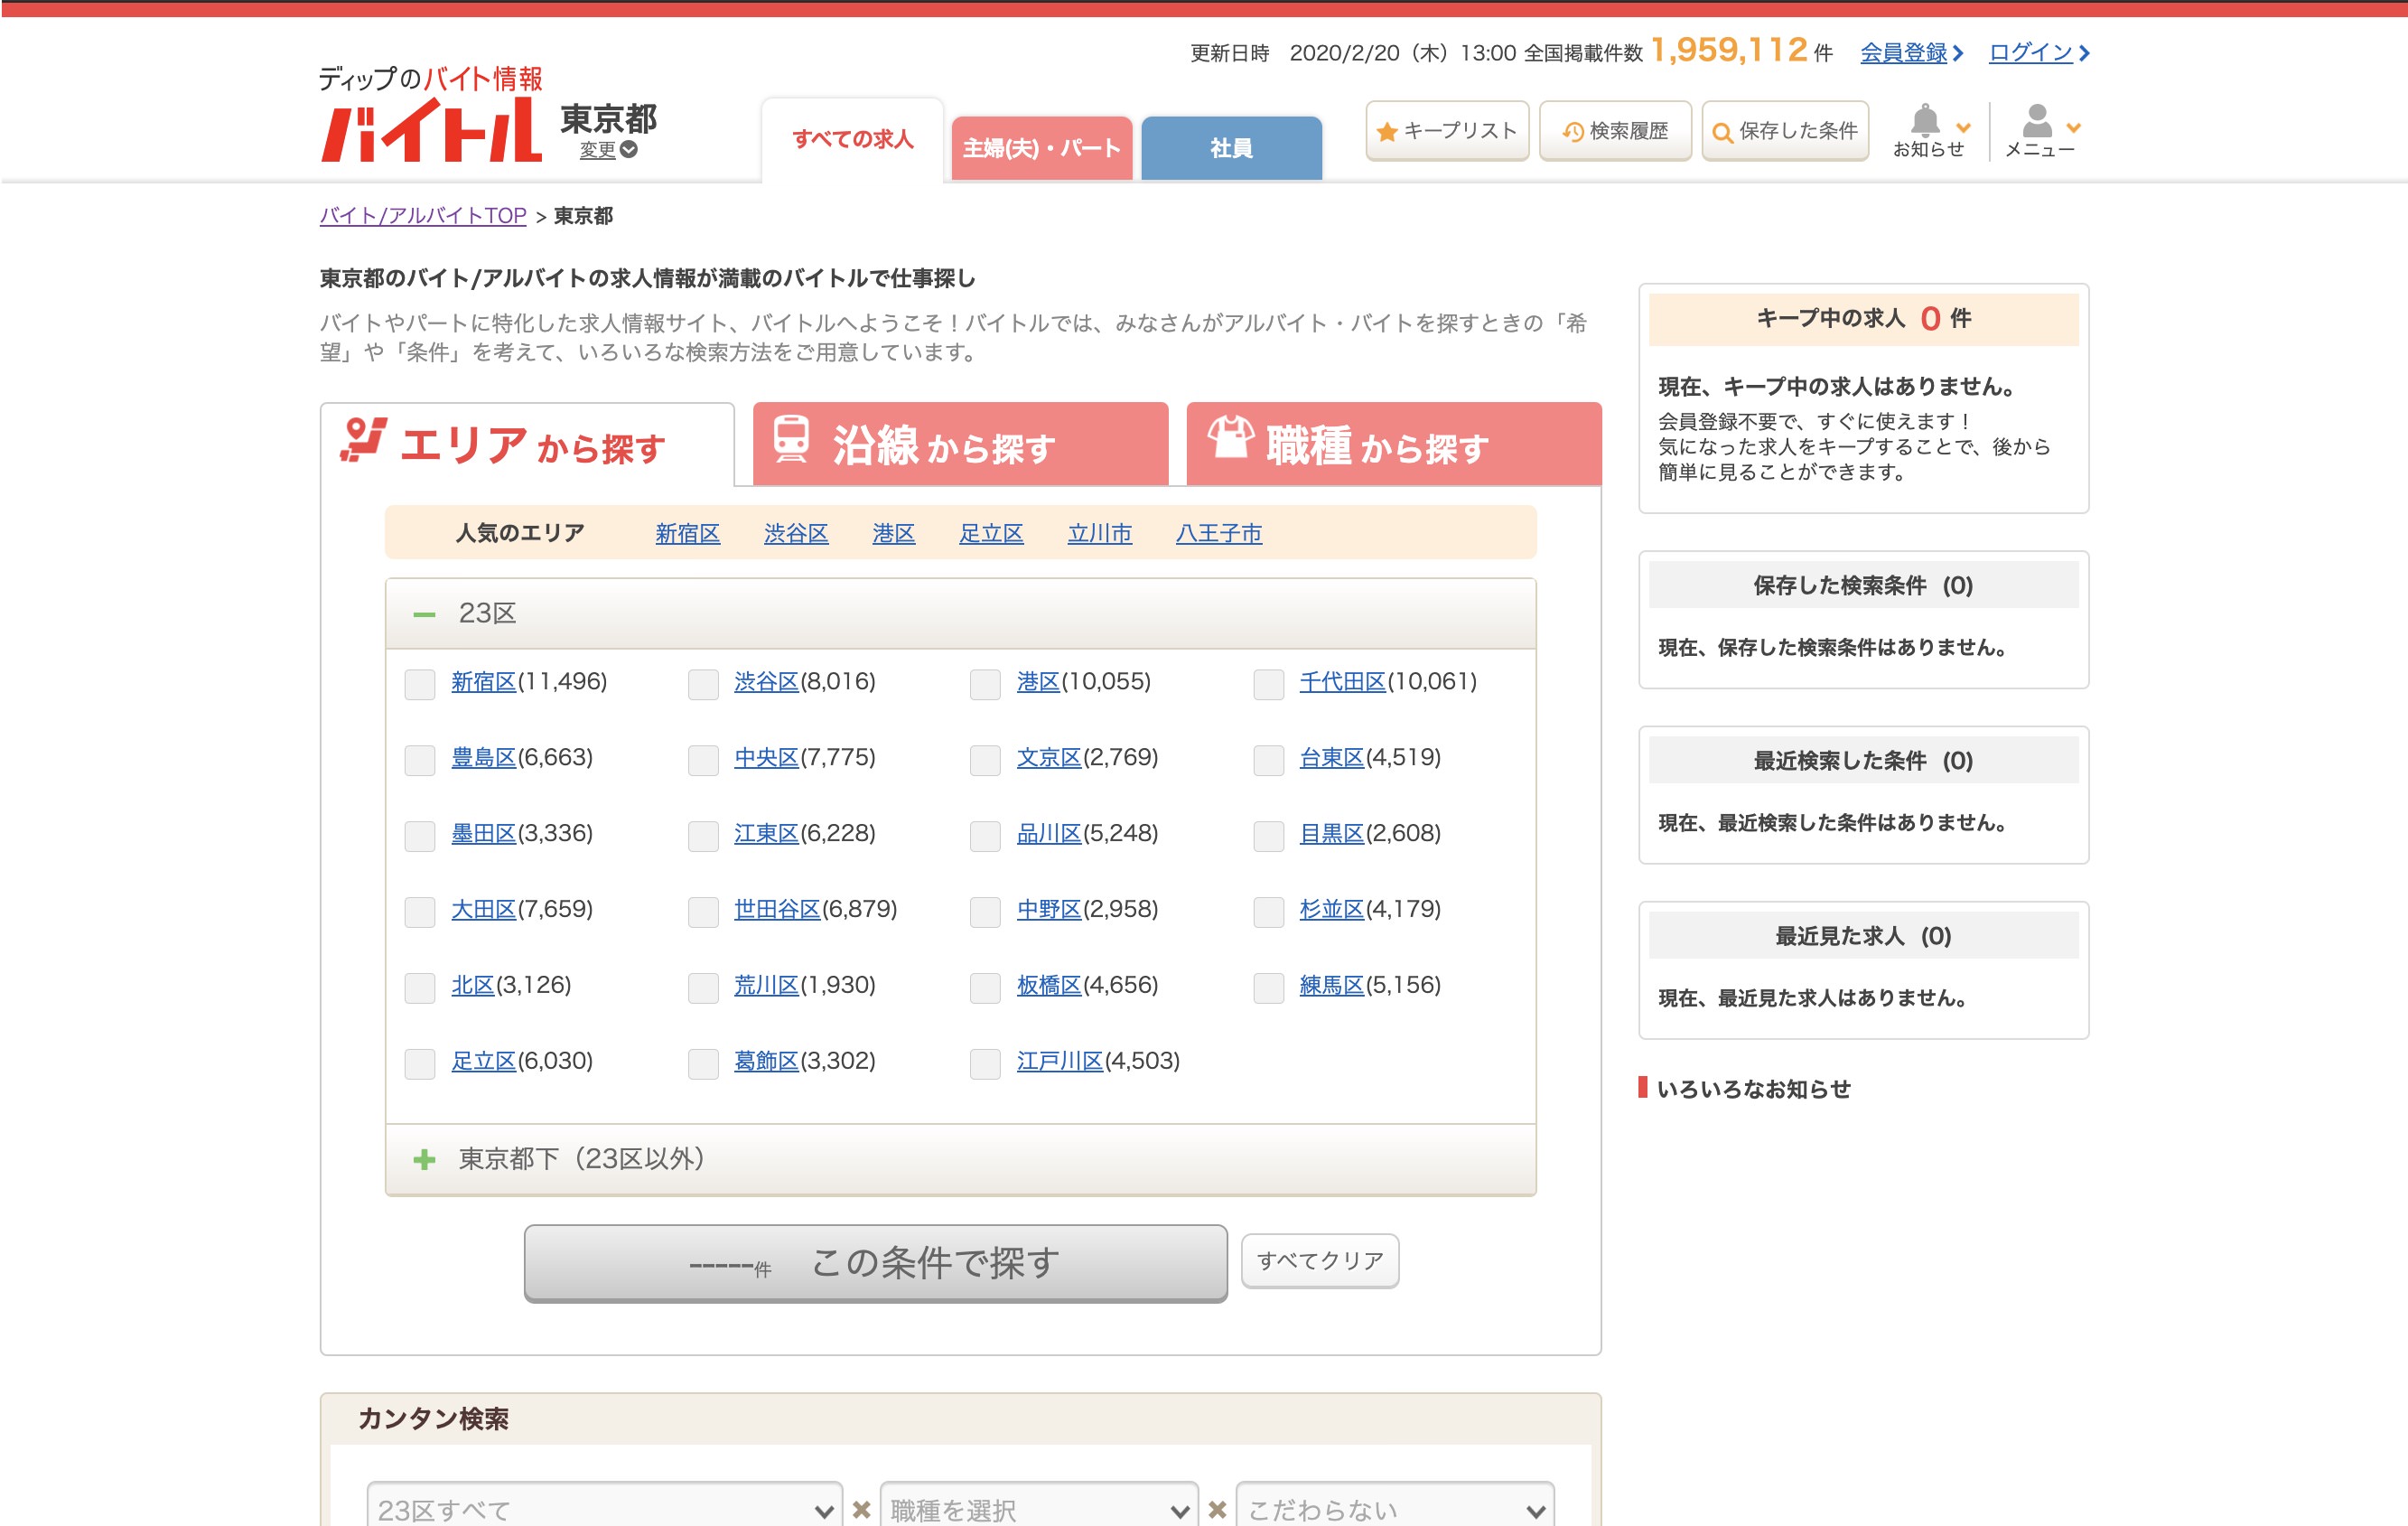Viewport: 2408px width, 1526px height.
Task: Check the 世田谷区 checkbox
Action: point(703,912)
